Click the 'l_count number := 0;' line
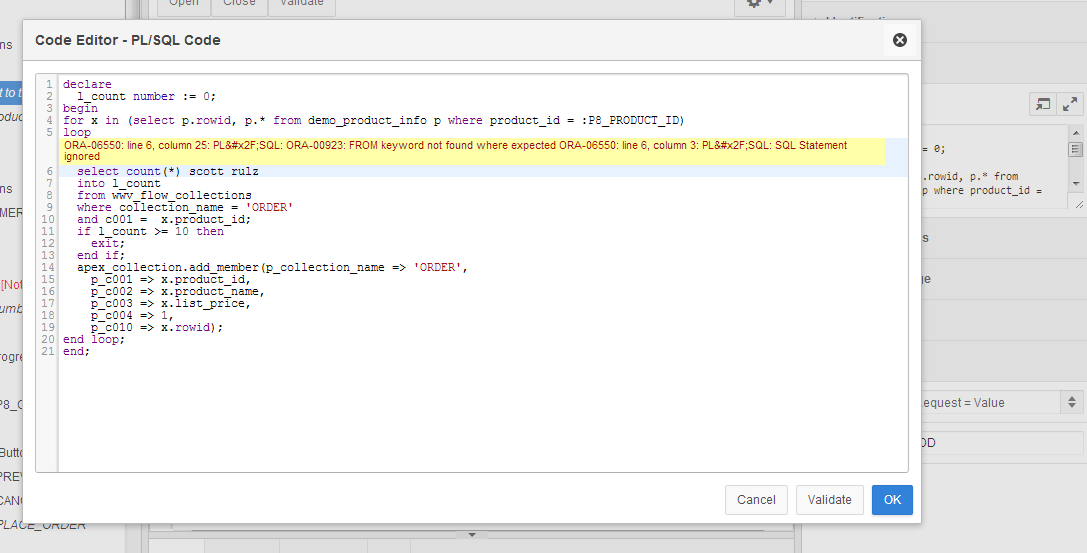The height and width of the screenshot is (553, 1087). point(146,96)
